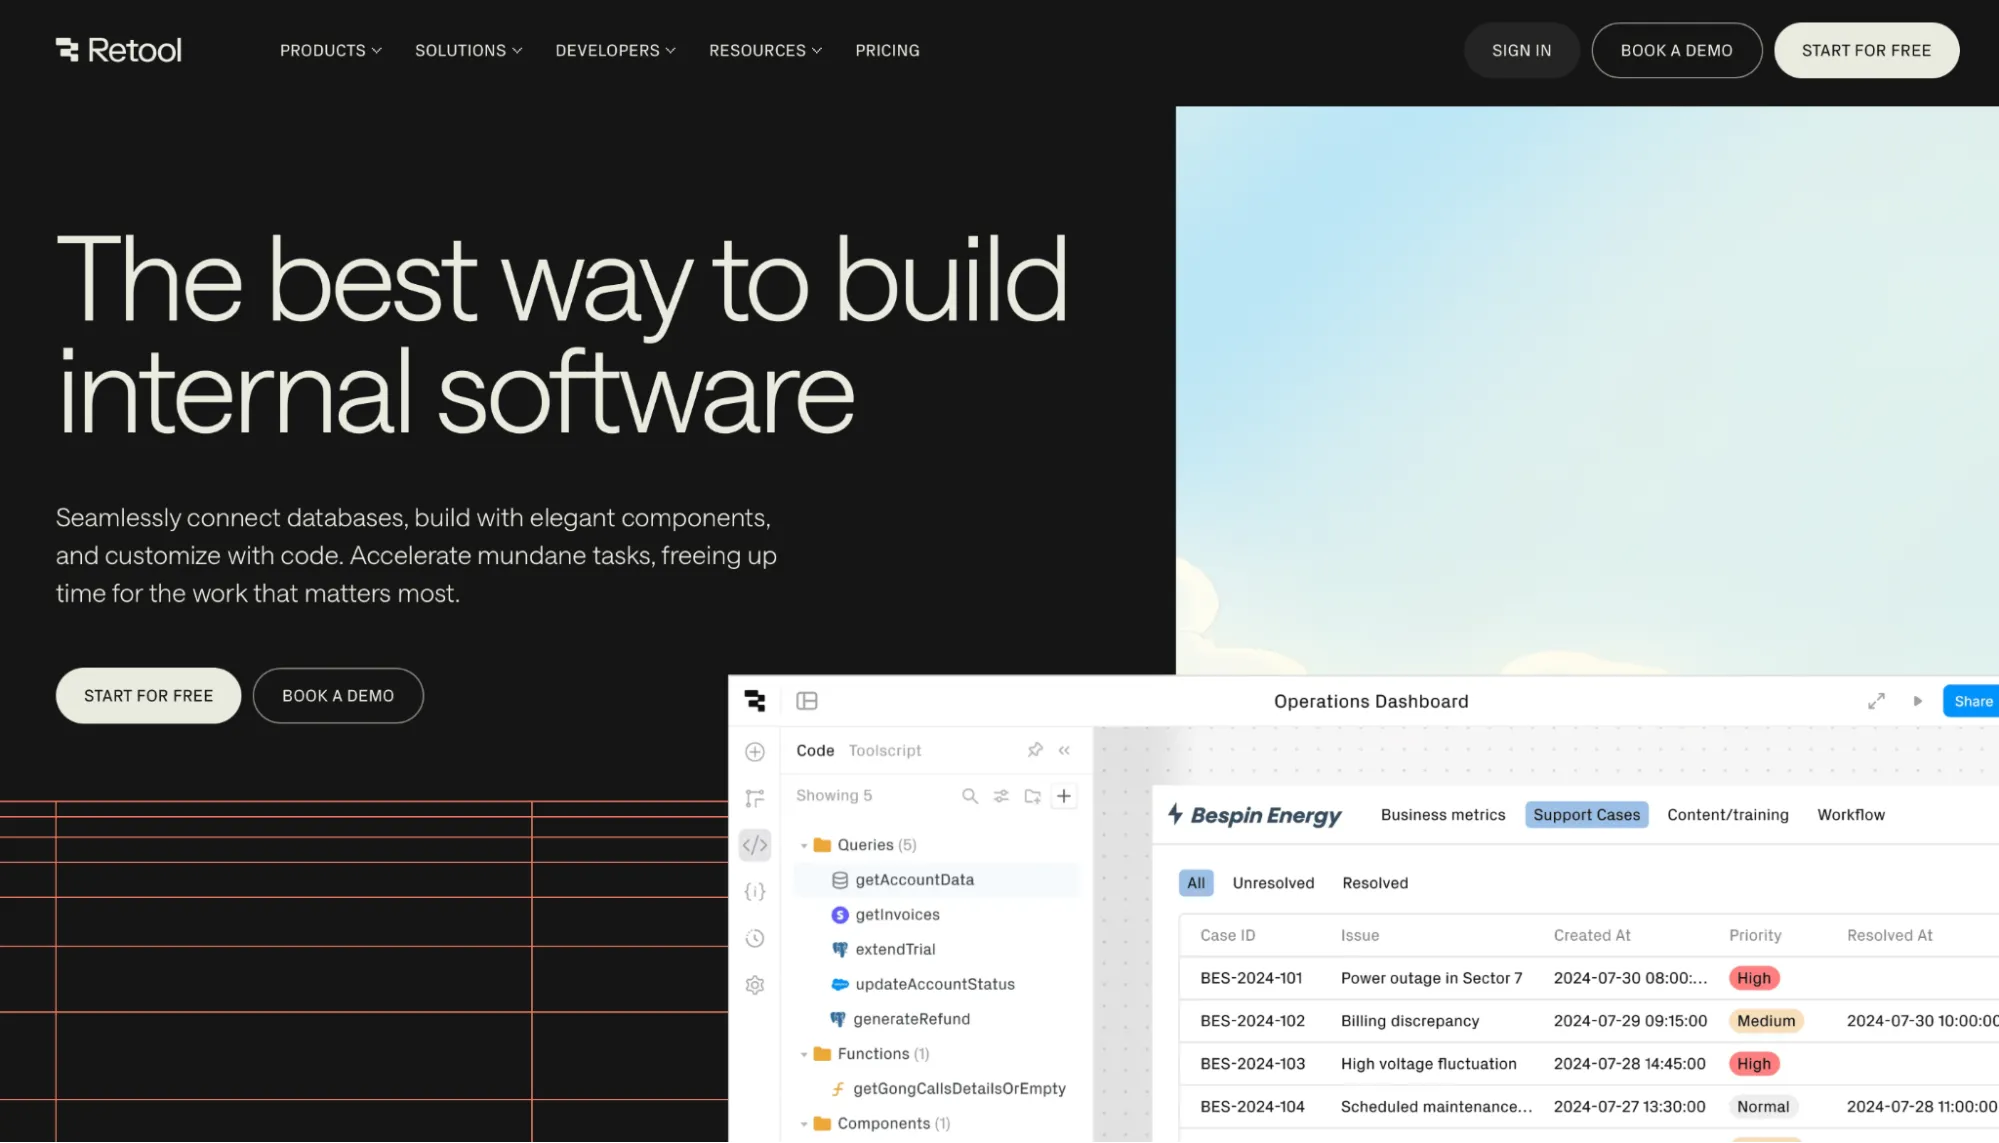This screenshot has height=1143, width=1999.
Task: Click the hero Start for Free button
Action: tap(148, 696)
